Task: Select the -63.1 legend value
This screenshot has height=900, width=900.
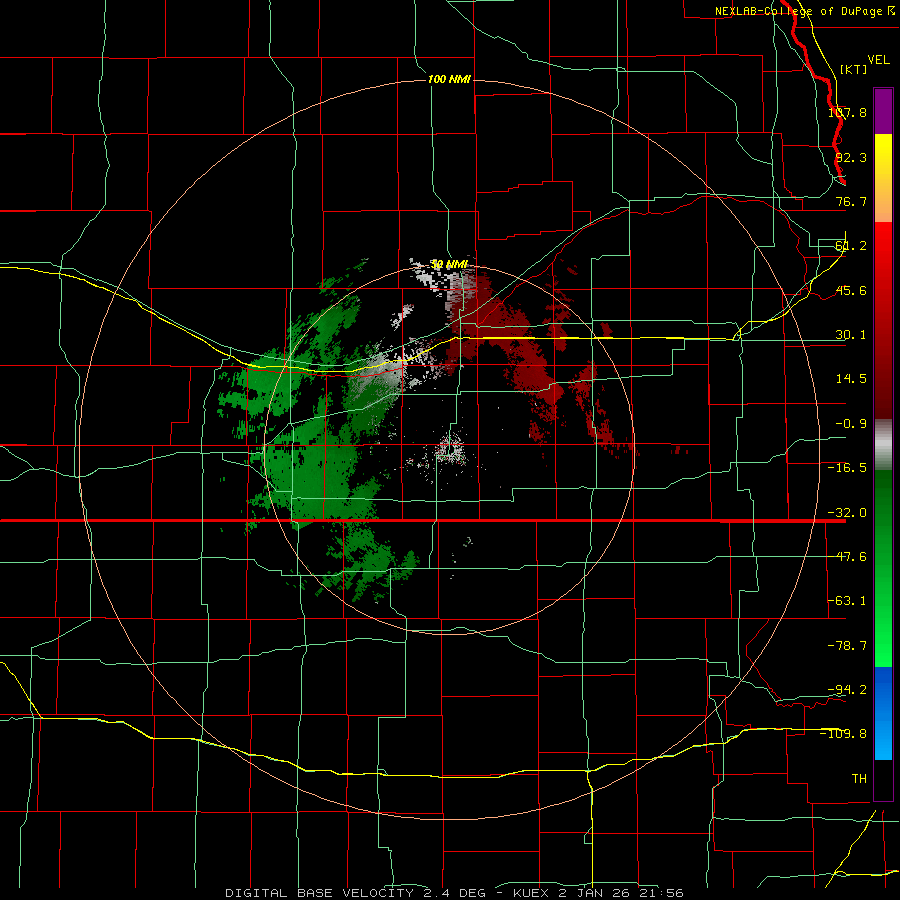Action: 847,601
